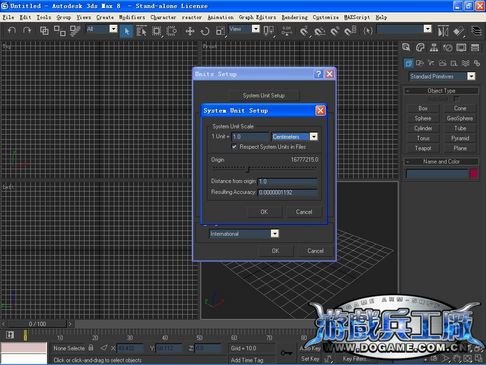Screen dimensions: 486x365
Task: Select the Helpers category icon
Action: [454, 63]
